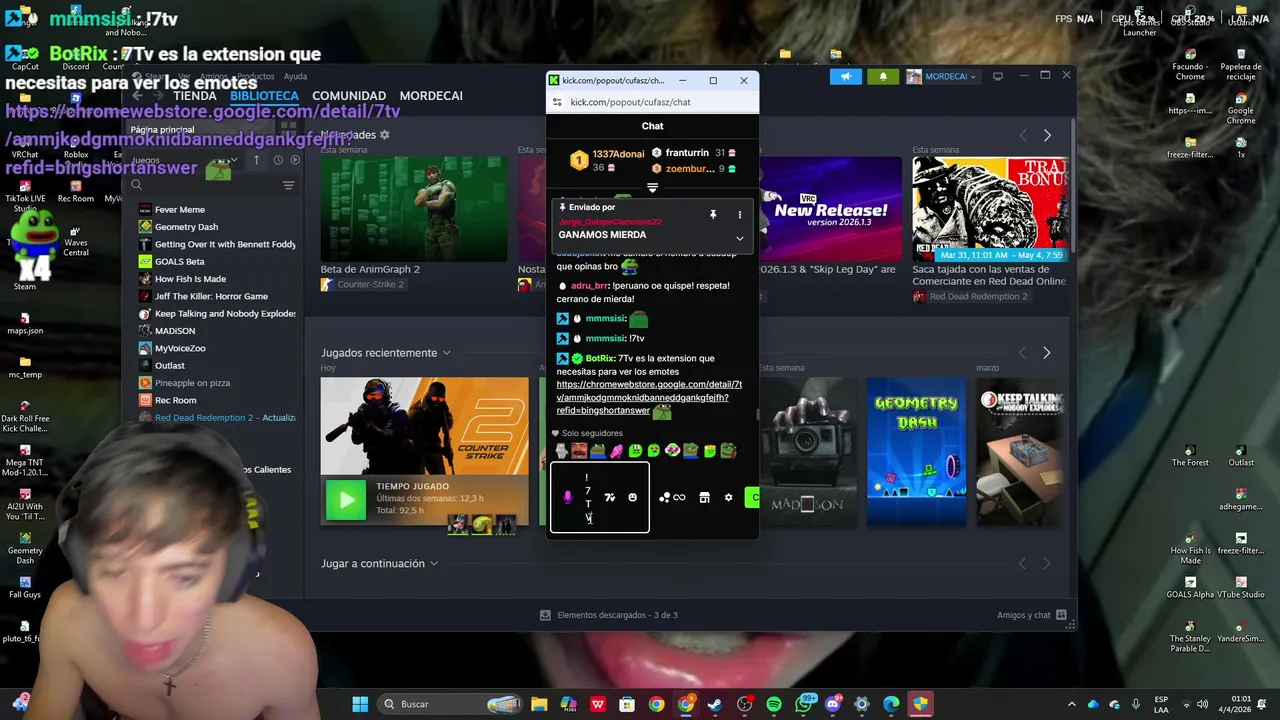The height and width of the screenshot is (720, 1280).
Task: Open advanced library filter icon
Action: tap(288, 185)
